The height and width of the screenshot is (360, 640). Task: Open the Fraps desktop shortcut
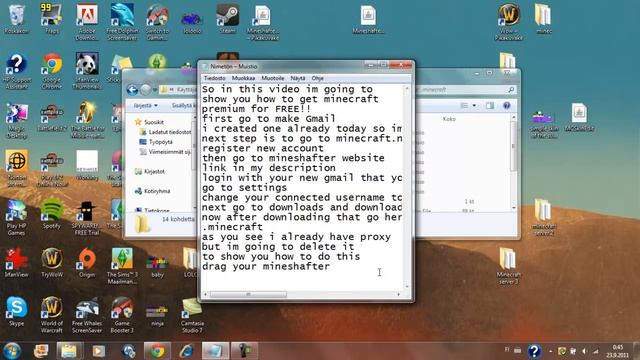[x=51, y=18]
